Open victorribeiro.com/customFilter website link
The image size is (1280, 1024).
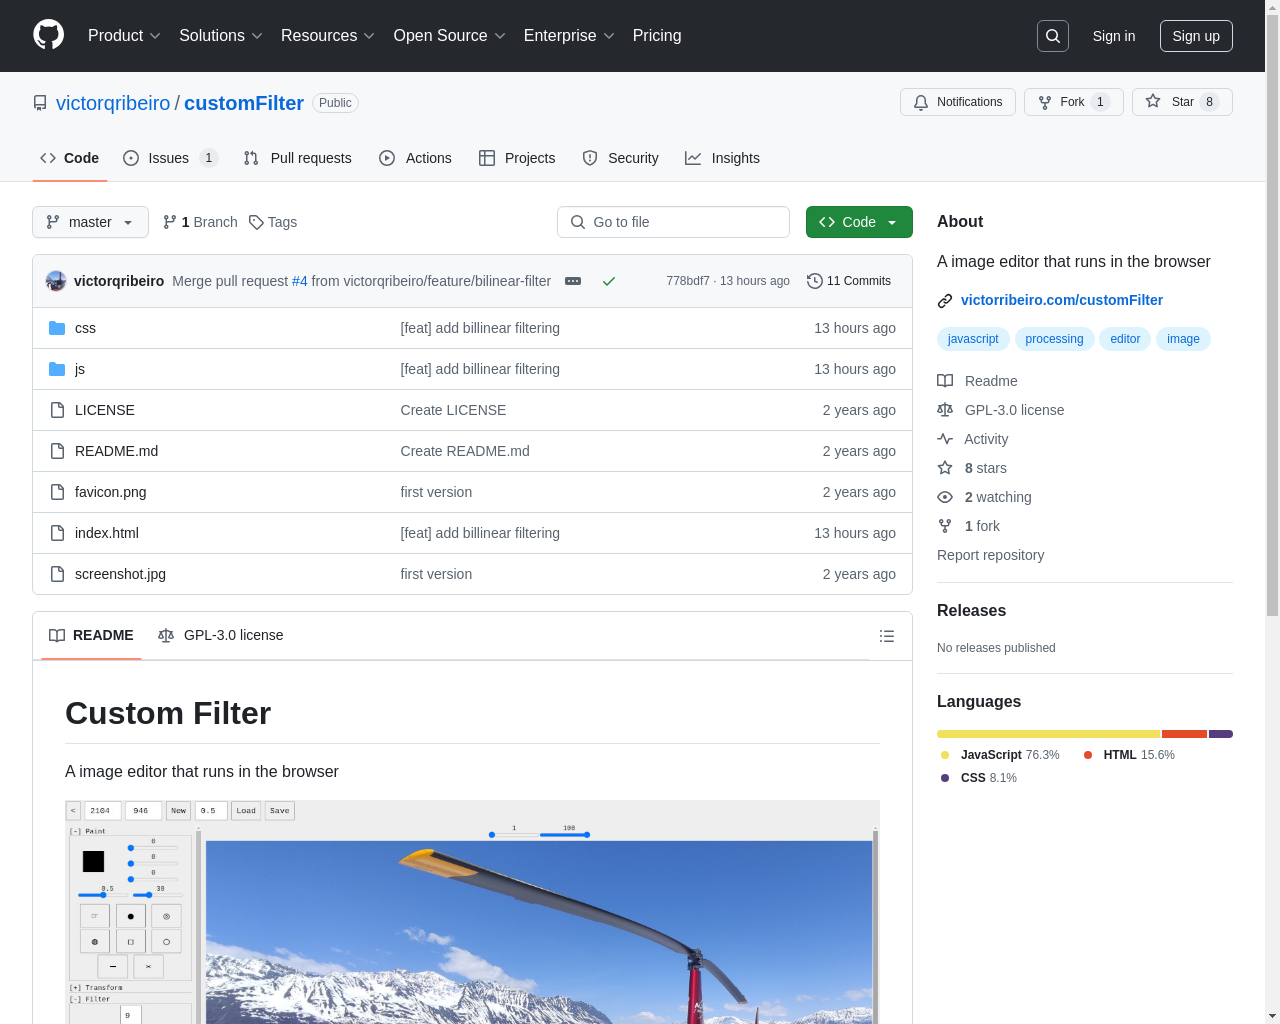pyautogui.click(x=1062, y=300)
